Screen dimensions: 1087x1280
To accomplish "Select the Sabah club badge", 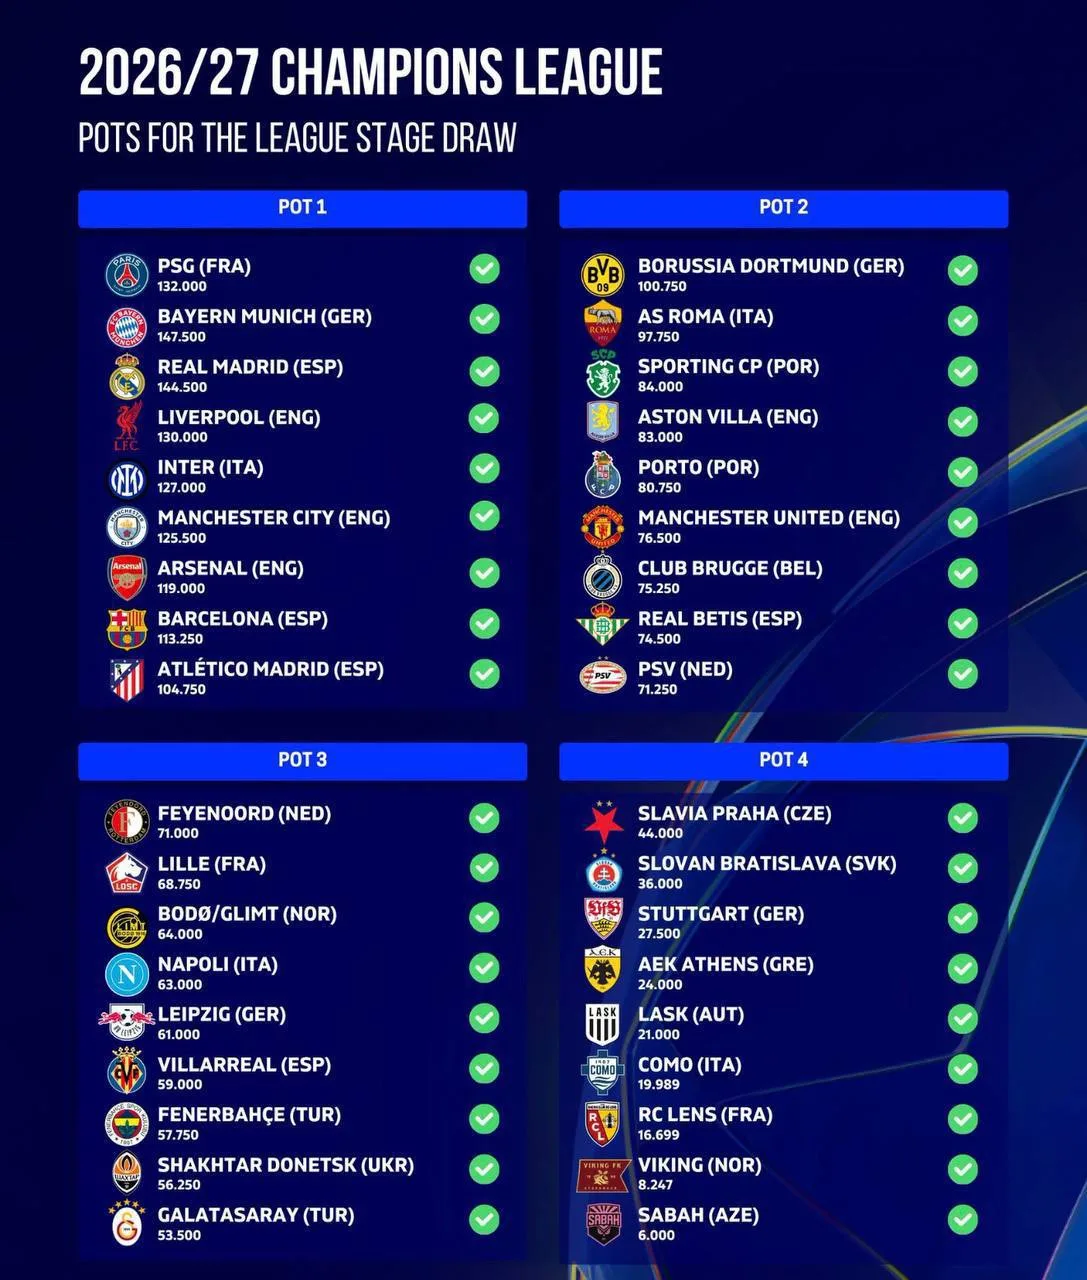I will (x=603, y=1223).
